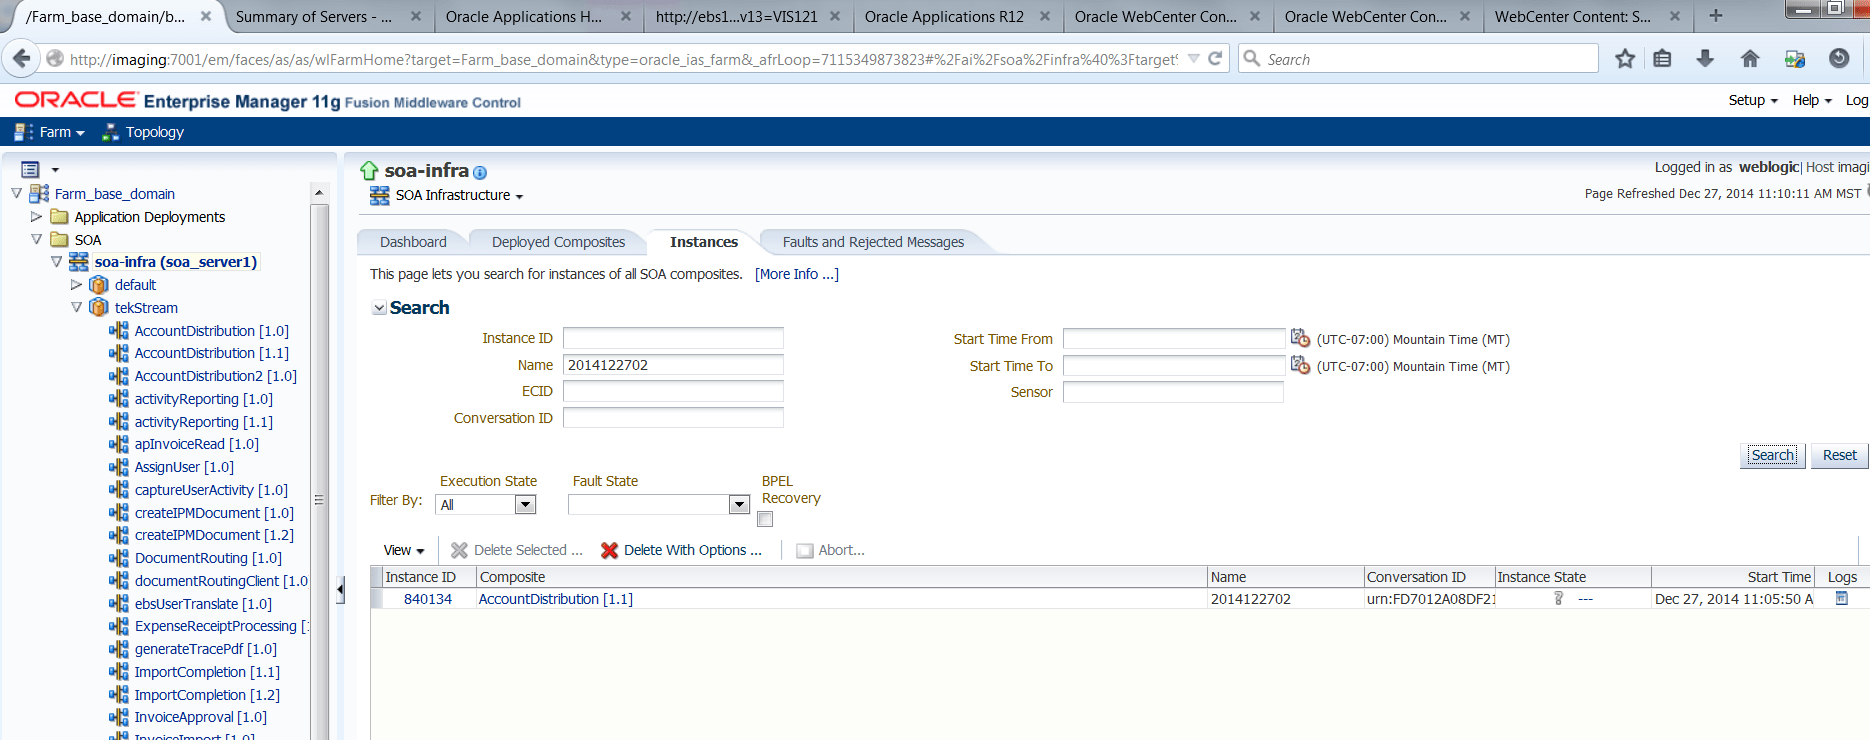Select ebsUserTranslate [1.0] in the tree
The image size is (1870, 740).
tap(203, 604)
